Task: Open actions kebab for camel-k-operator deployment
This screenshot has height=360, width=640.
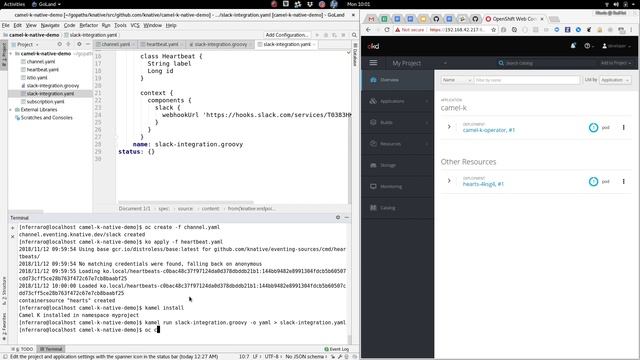Action: pos(623,127)
